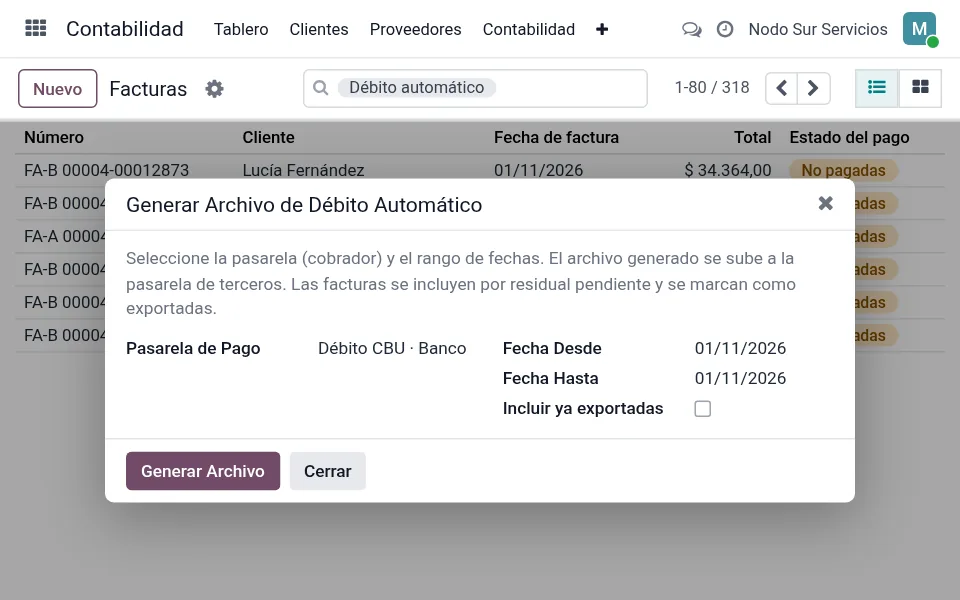Click the Facturas breadcrumb title
Screen dimensions: 960x600
[148, 89]
